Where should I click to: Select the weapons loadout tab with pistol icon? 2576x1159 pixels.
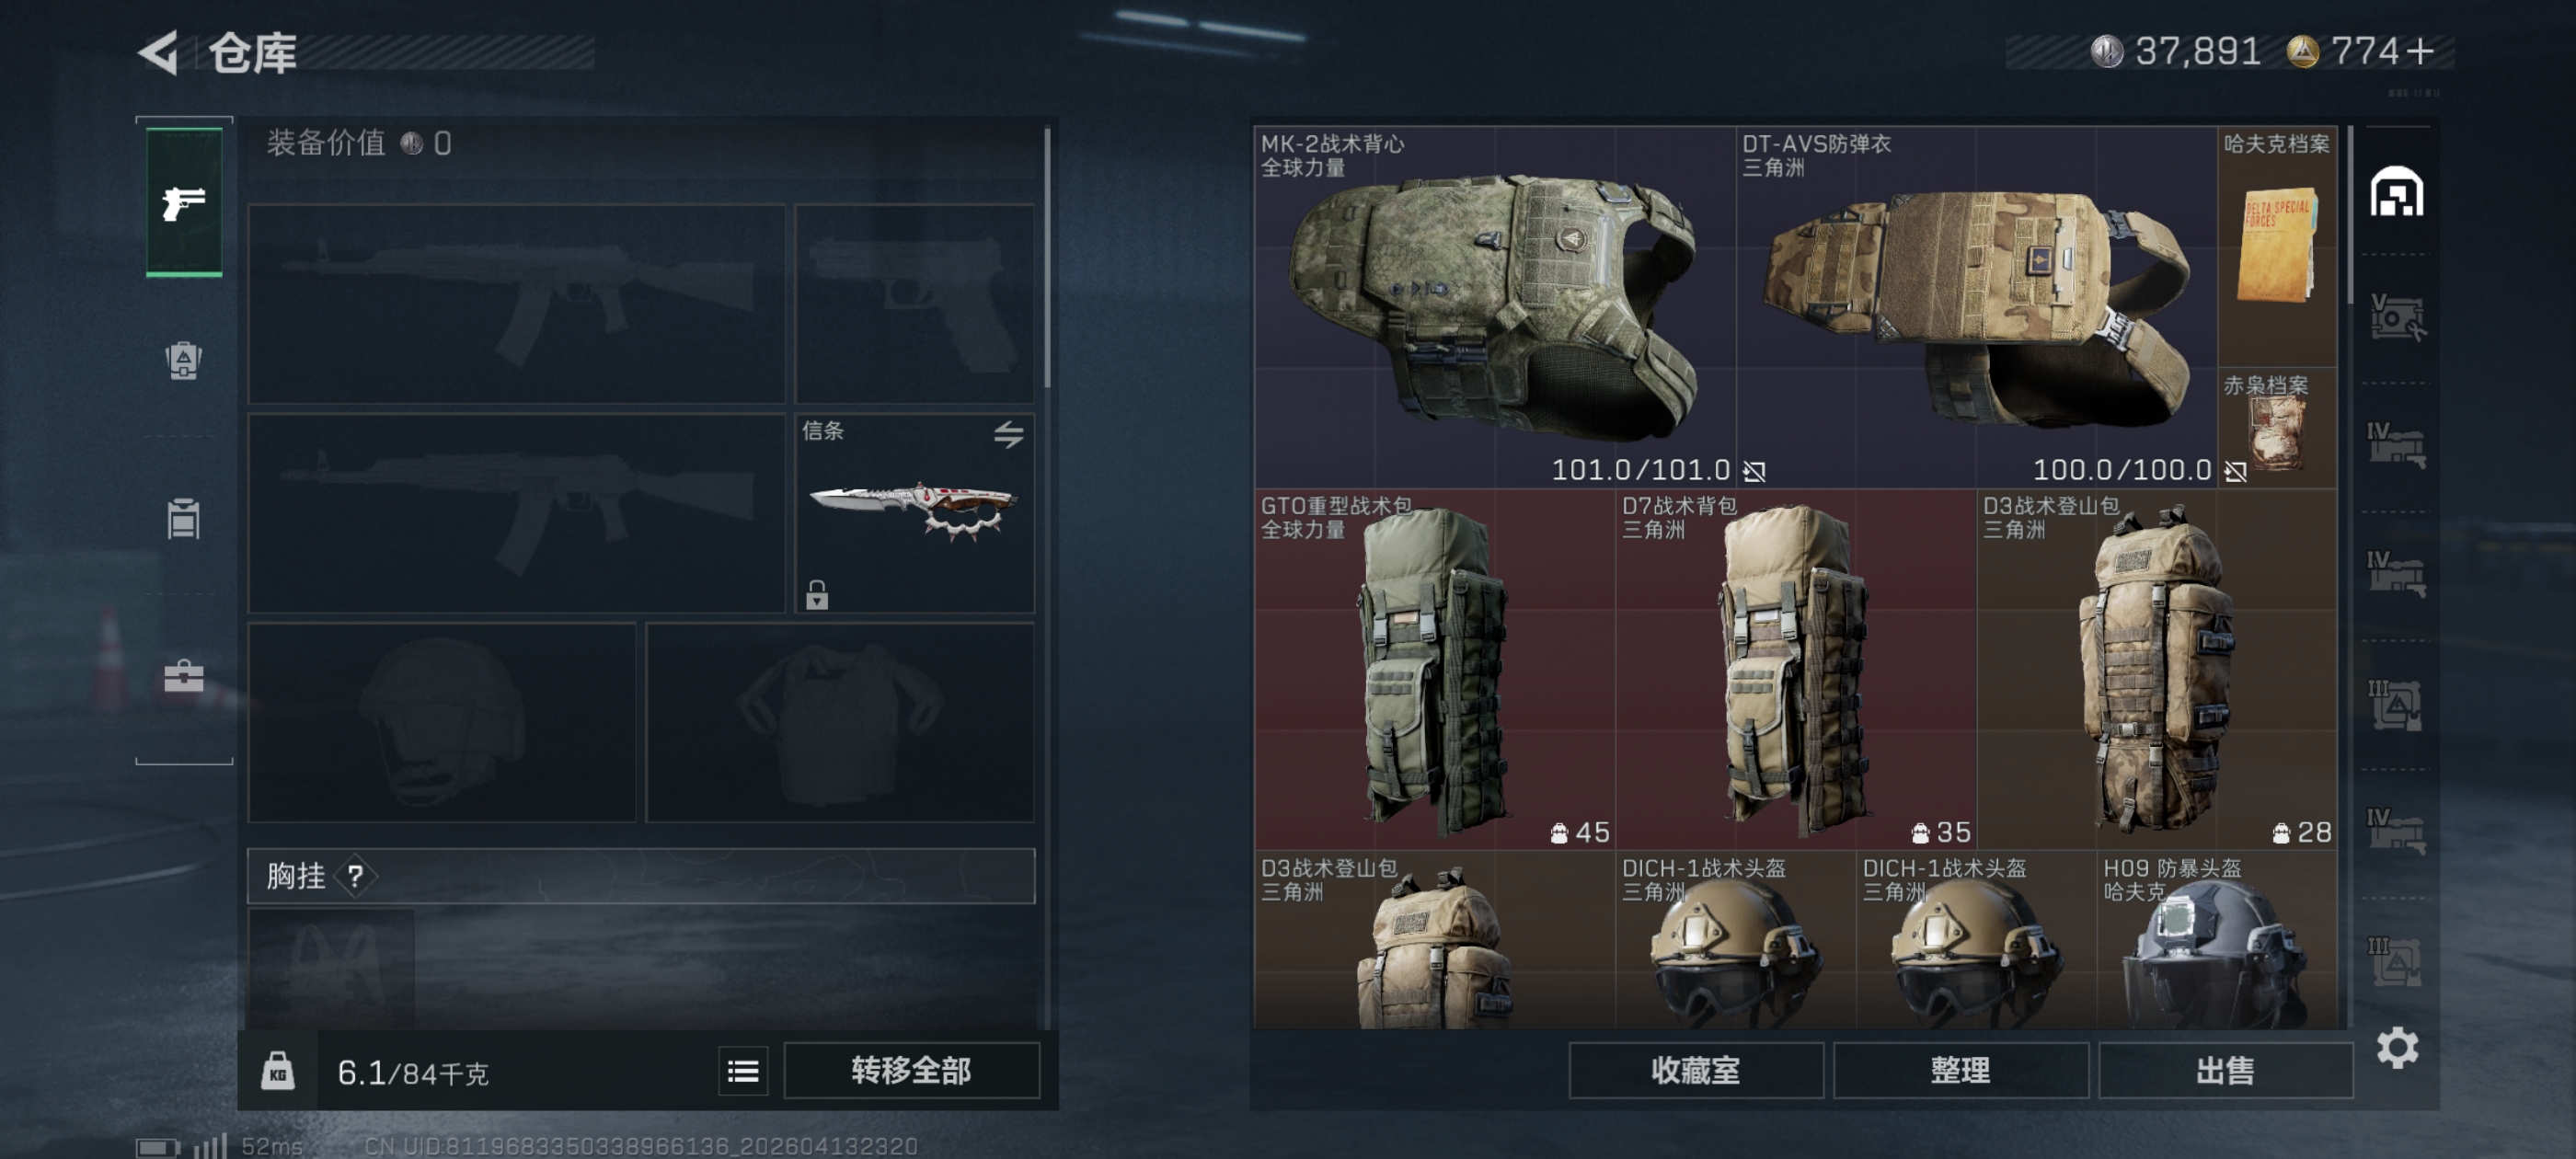(184, 202)
